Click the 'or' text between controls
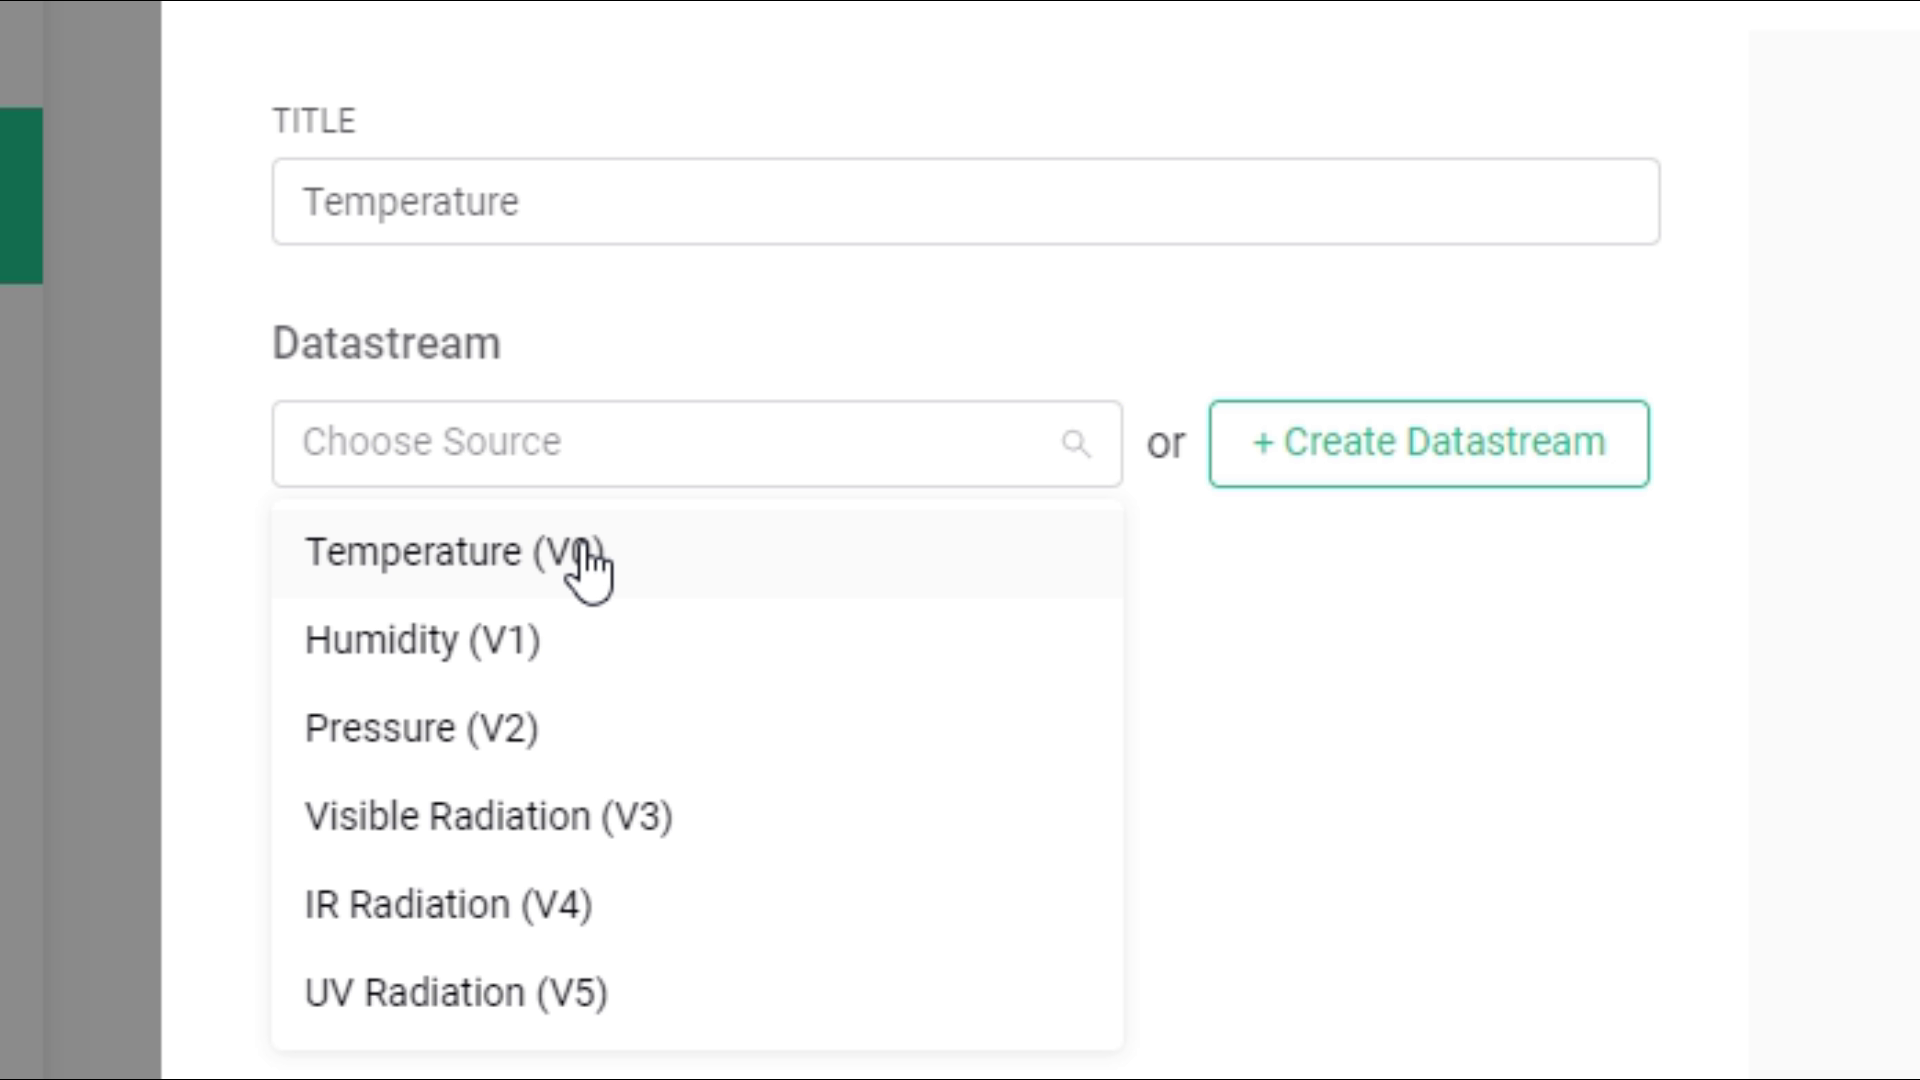The height and width of the screenshot is (1080, 1920). tap(1165, 443)
